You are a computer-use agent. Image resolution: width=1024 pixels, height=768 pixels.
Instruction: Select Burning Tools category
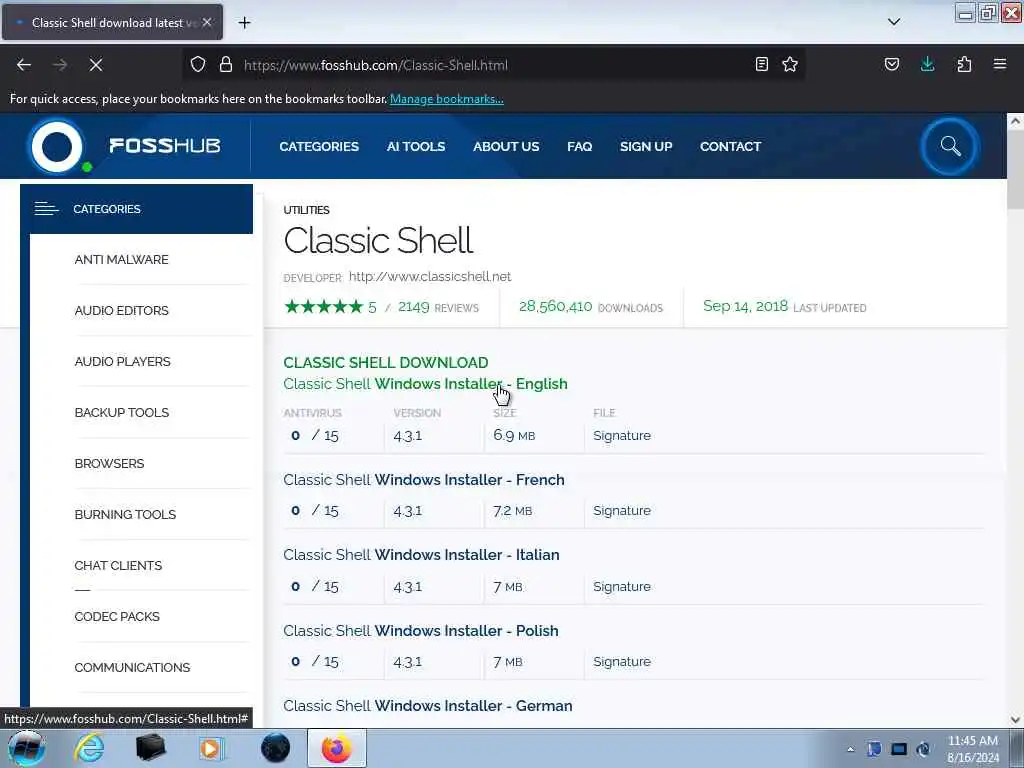coord(125,514)
